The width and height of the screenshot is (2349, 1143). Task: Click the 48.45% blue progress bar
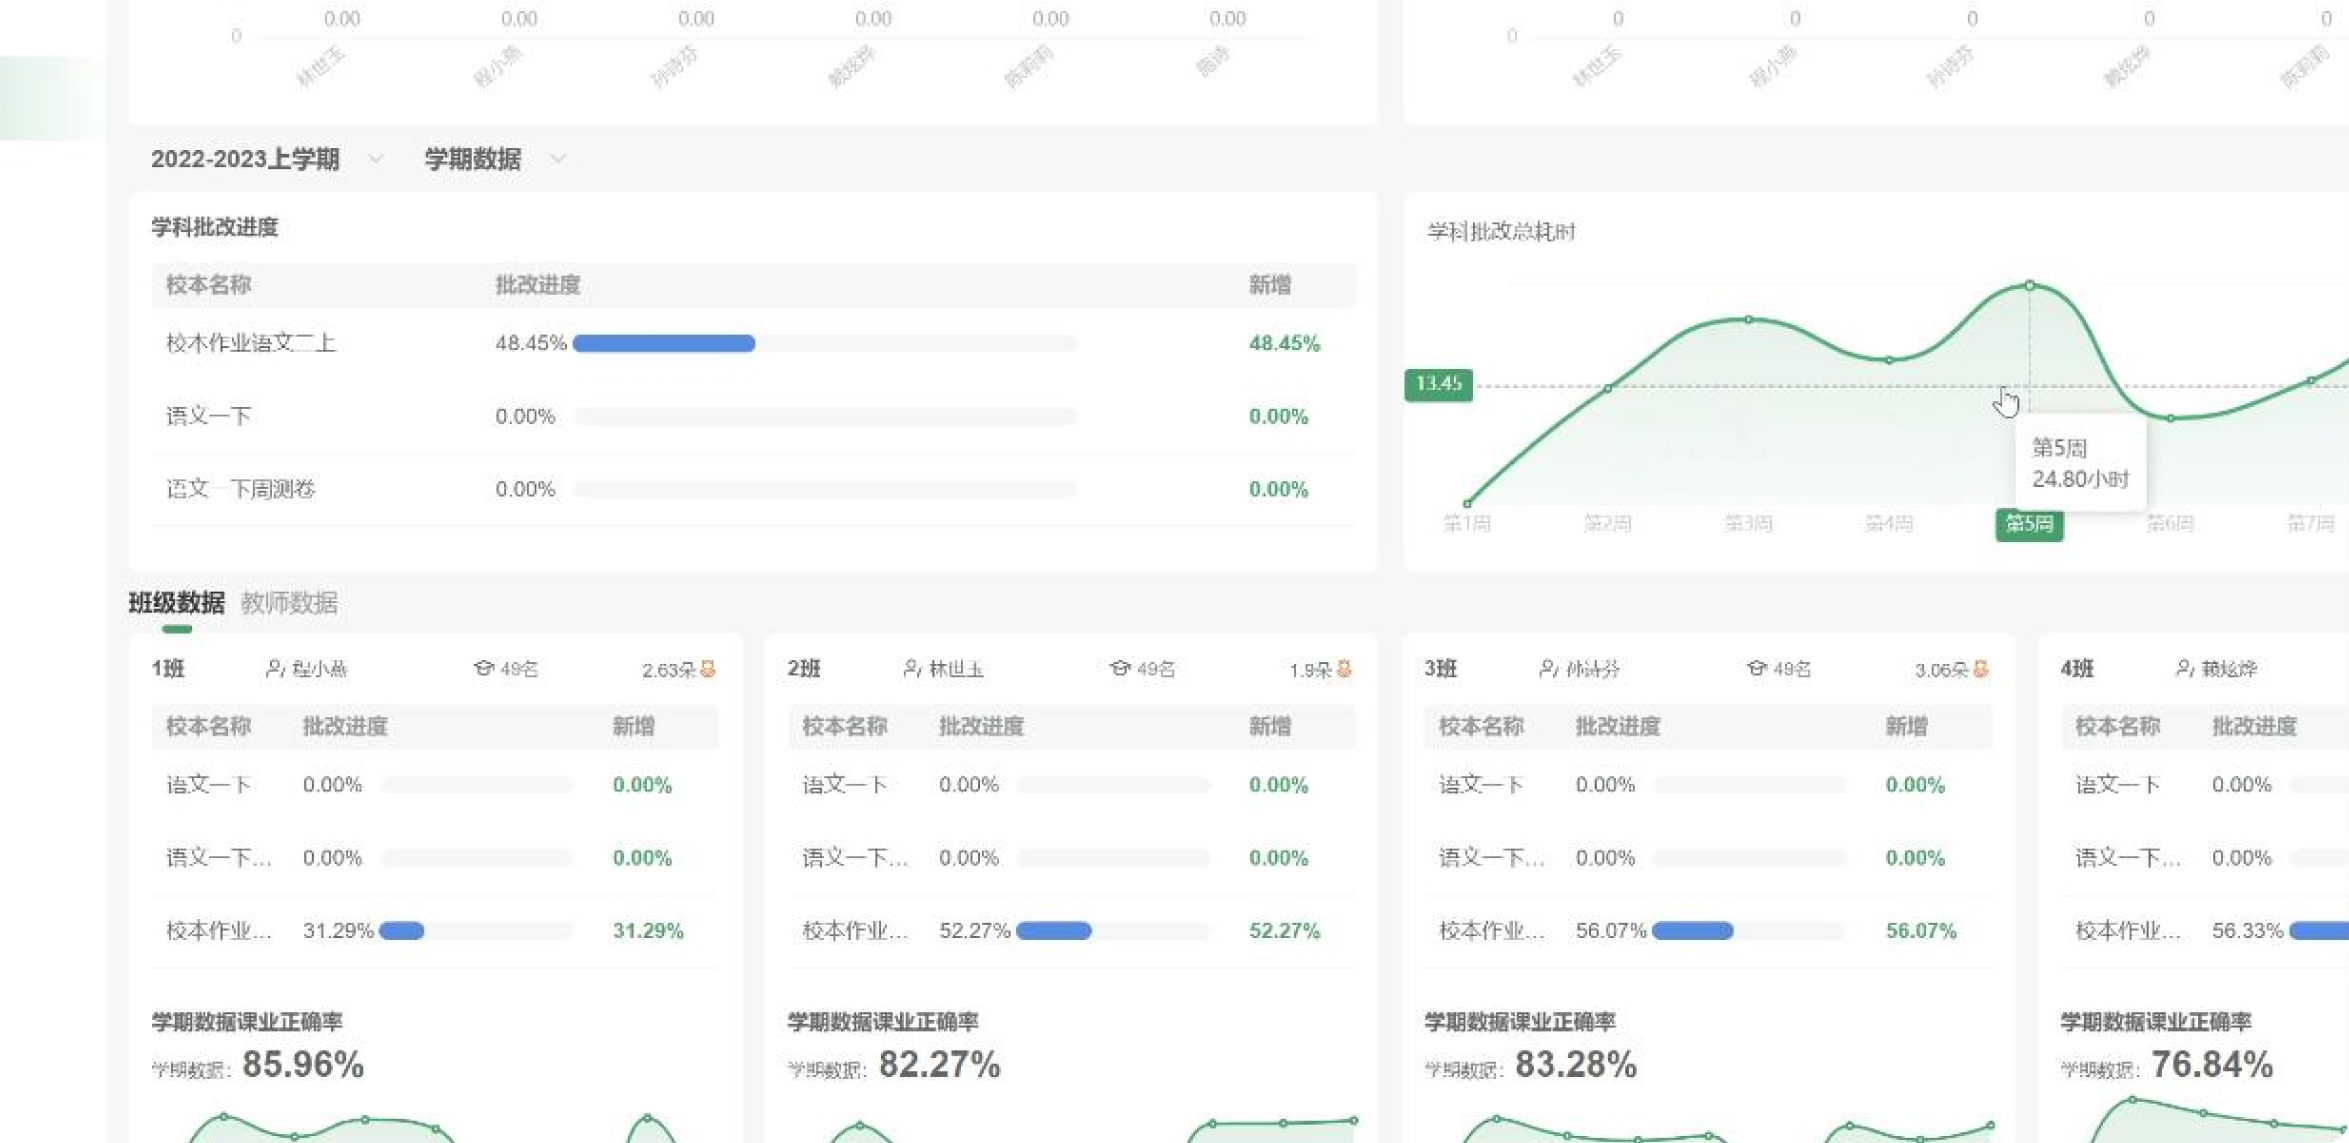point(664,343)
